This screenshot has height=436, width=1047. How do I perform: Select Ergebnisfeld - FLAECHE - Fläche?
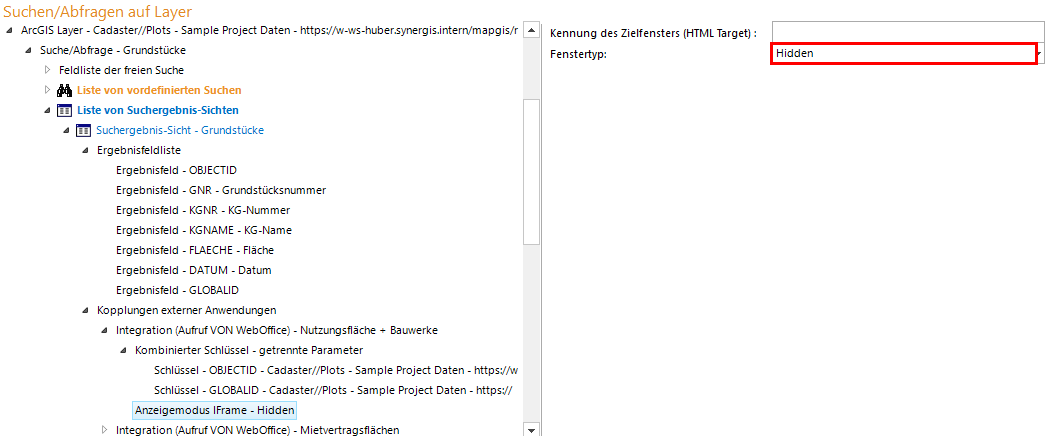point(194,250)
